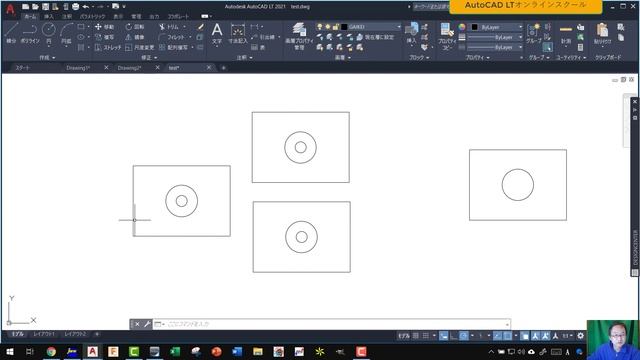Click the Undo arrow in quick access toolbar
The image size is (640, 360).
pyautogui.click(x=86, y=7)
